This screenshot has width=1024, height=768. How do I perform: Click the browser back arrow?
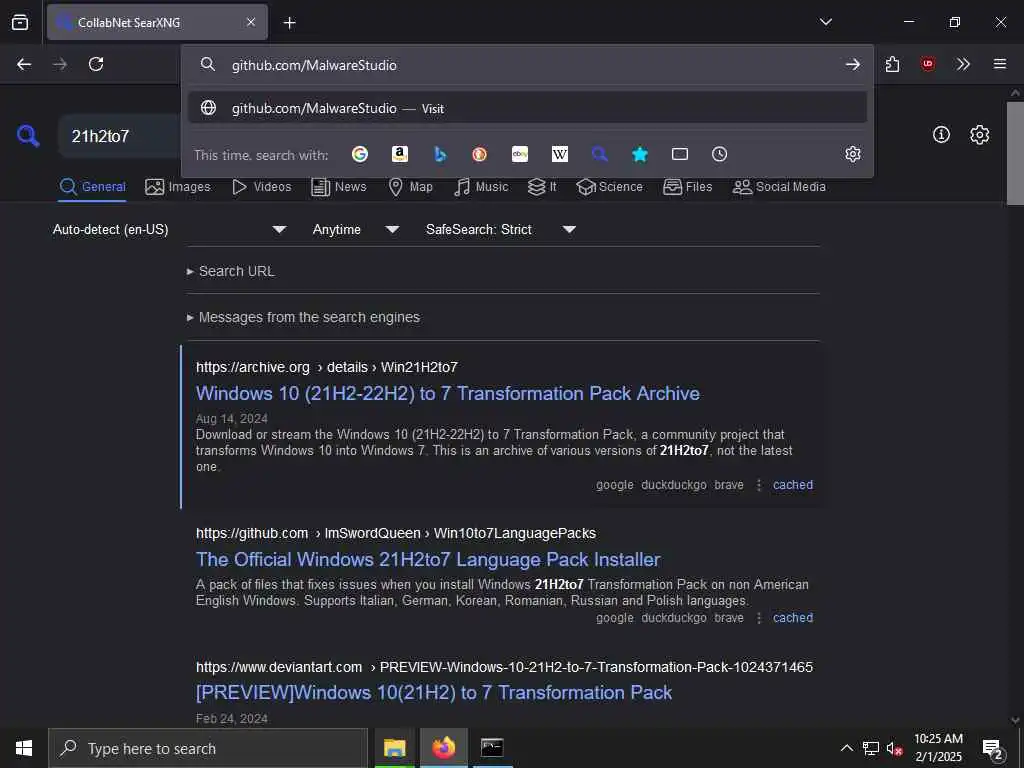[x=24, y=64]
